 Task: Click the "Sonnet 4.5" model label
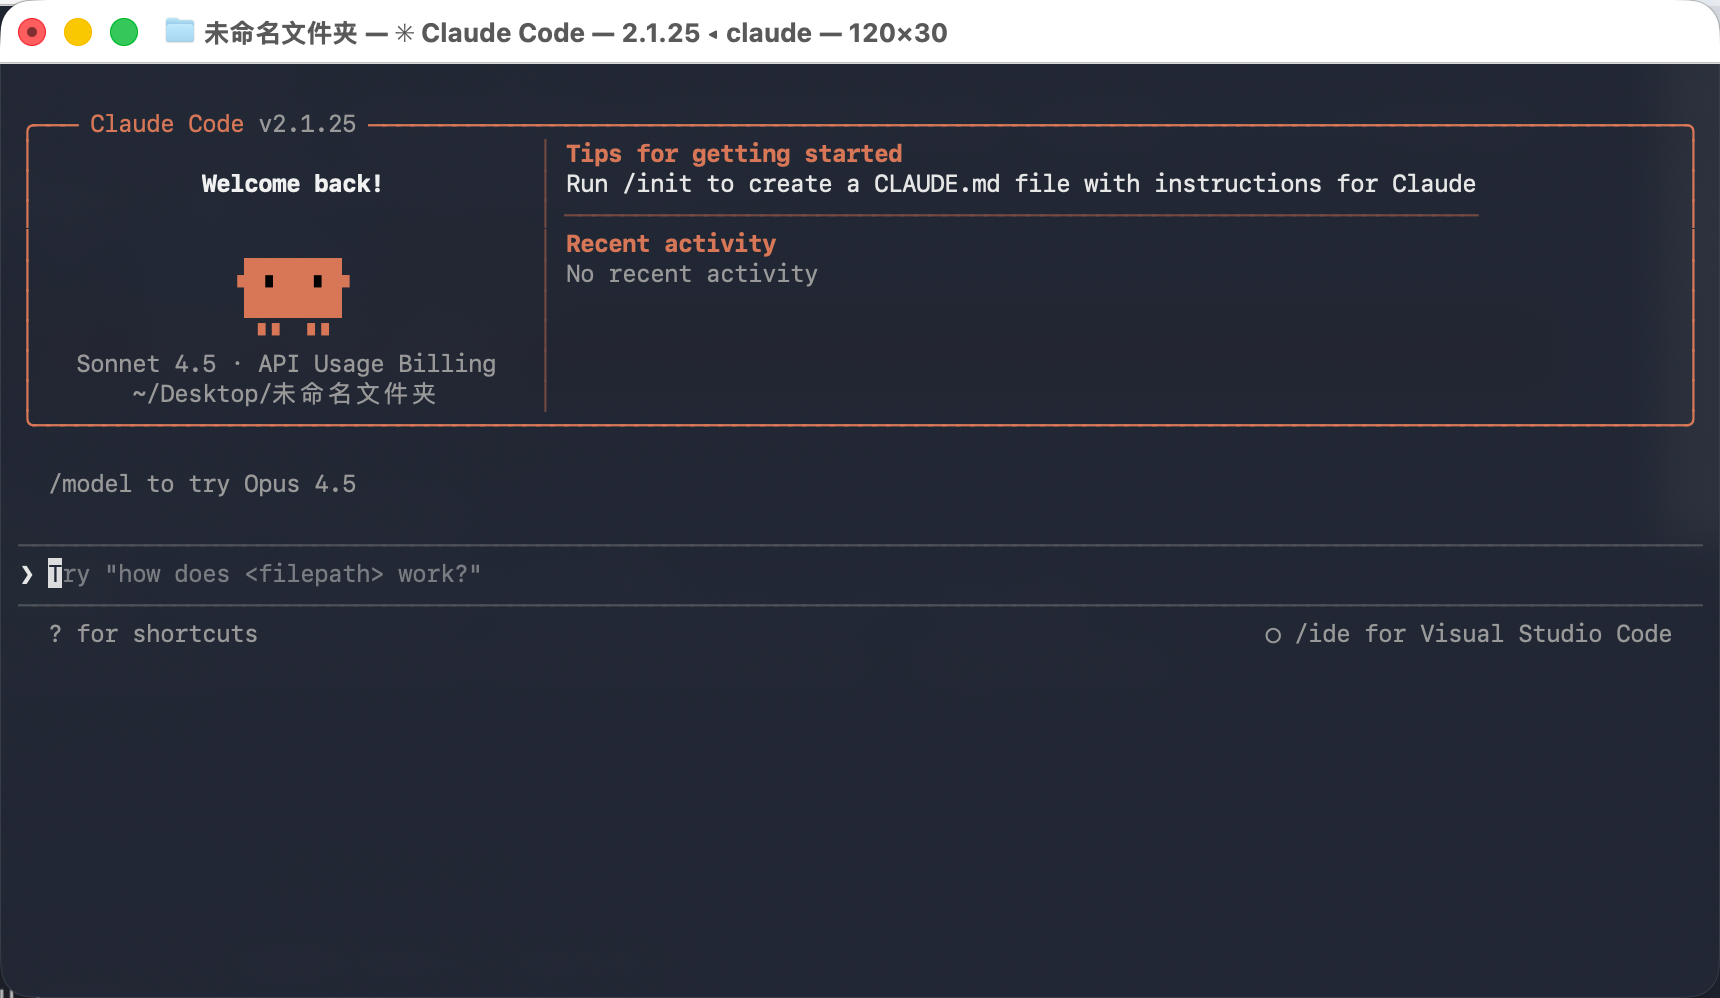coord(146,364)
